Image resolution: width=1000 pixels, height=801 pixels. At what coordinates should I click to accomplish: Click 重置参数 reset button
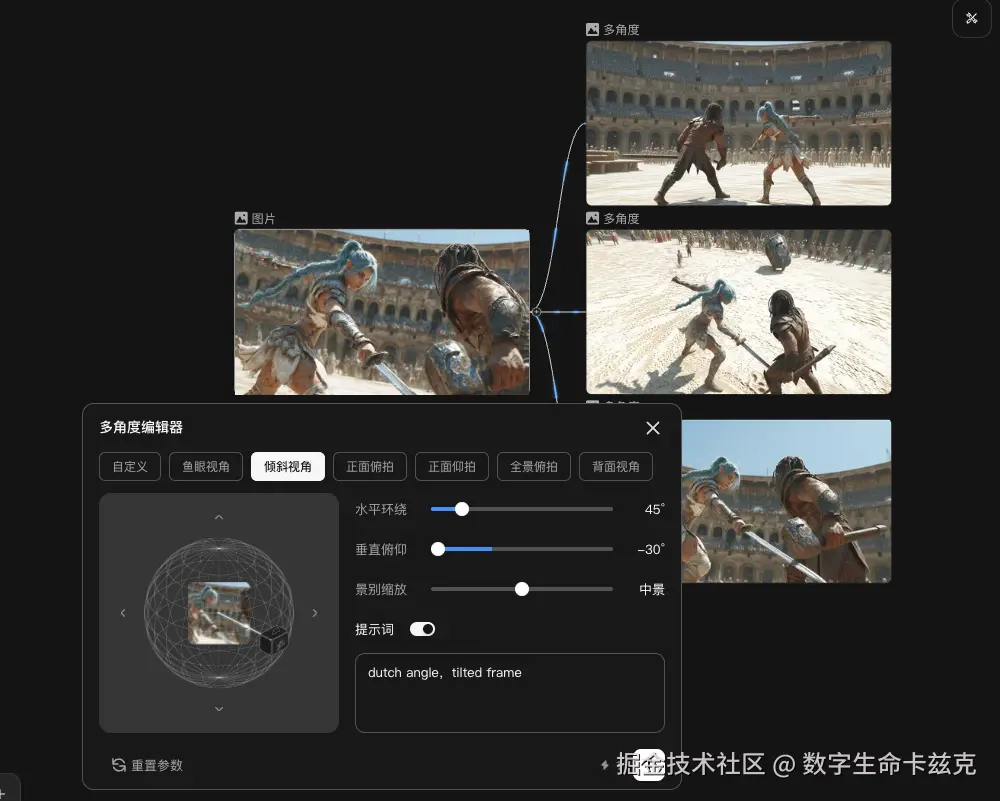point(147,765)
